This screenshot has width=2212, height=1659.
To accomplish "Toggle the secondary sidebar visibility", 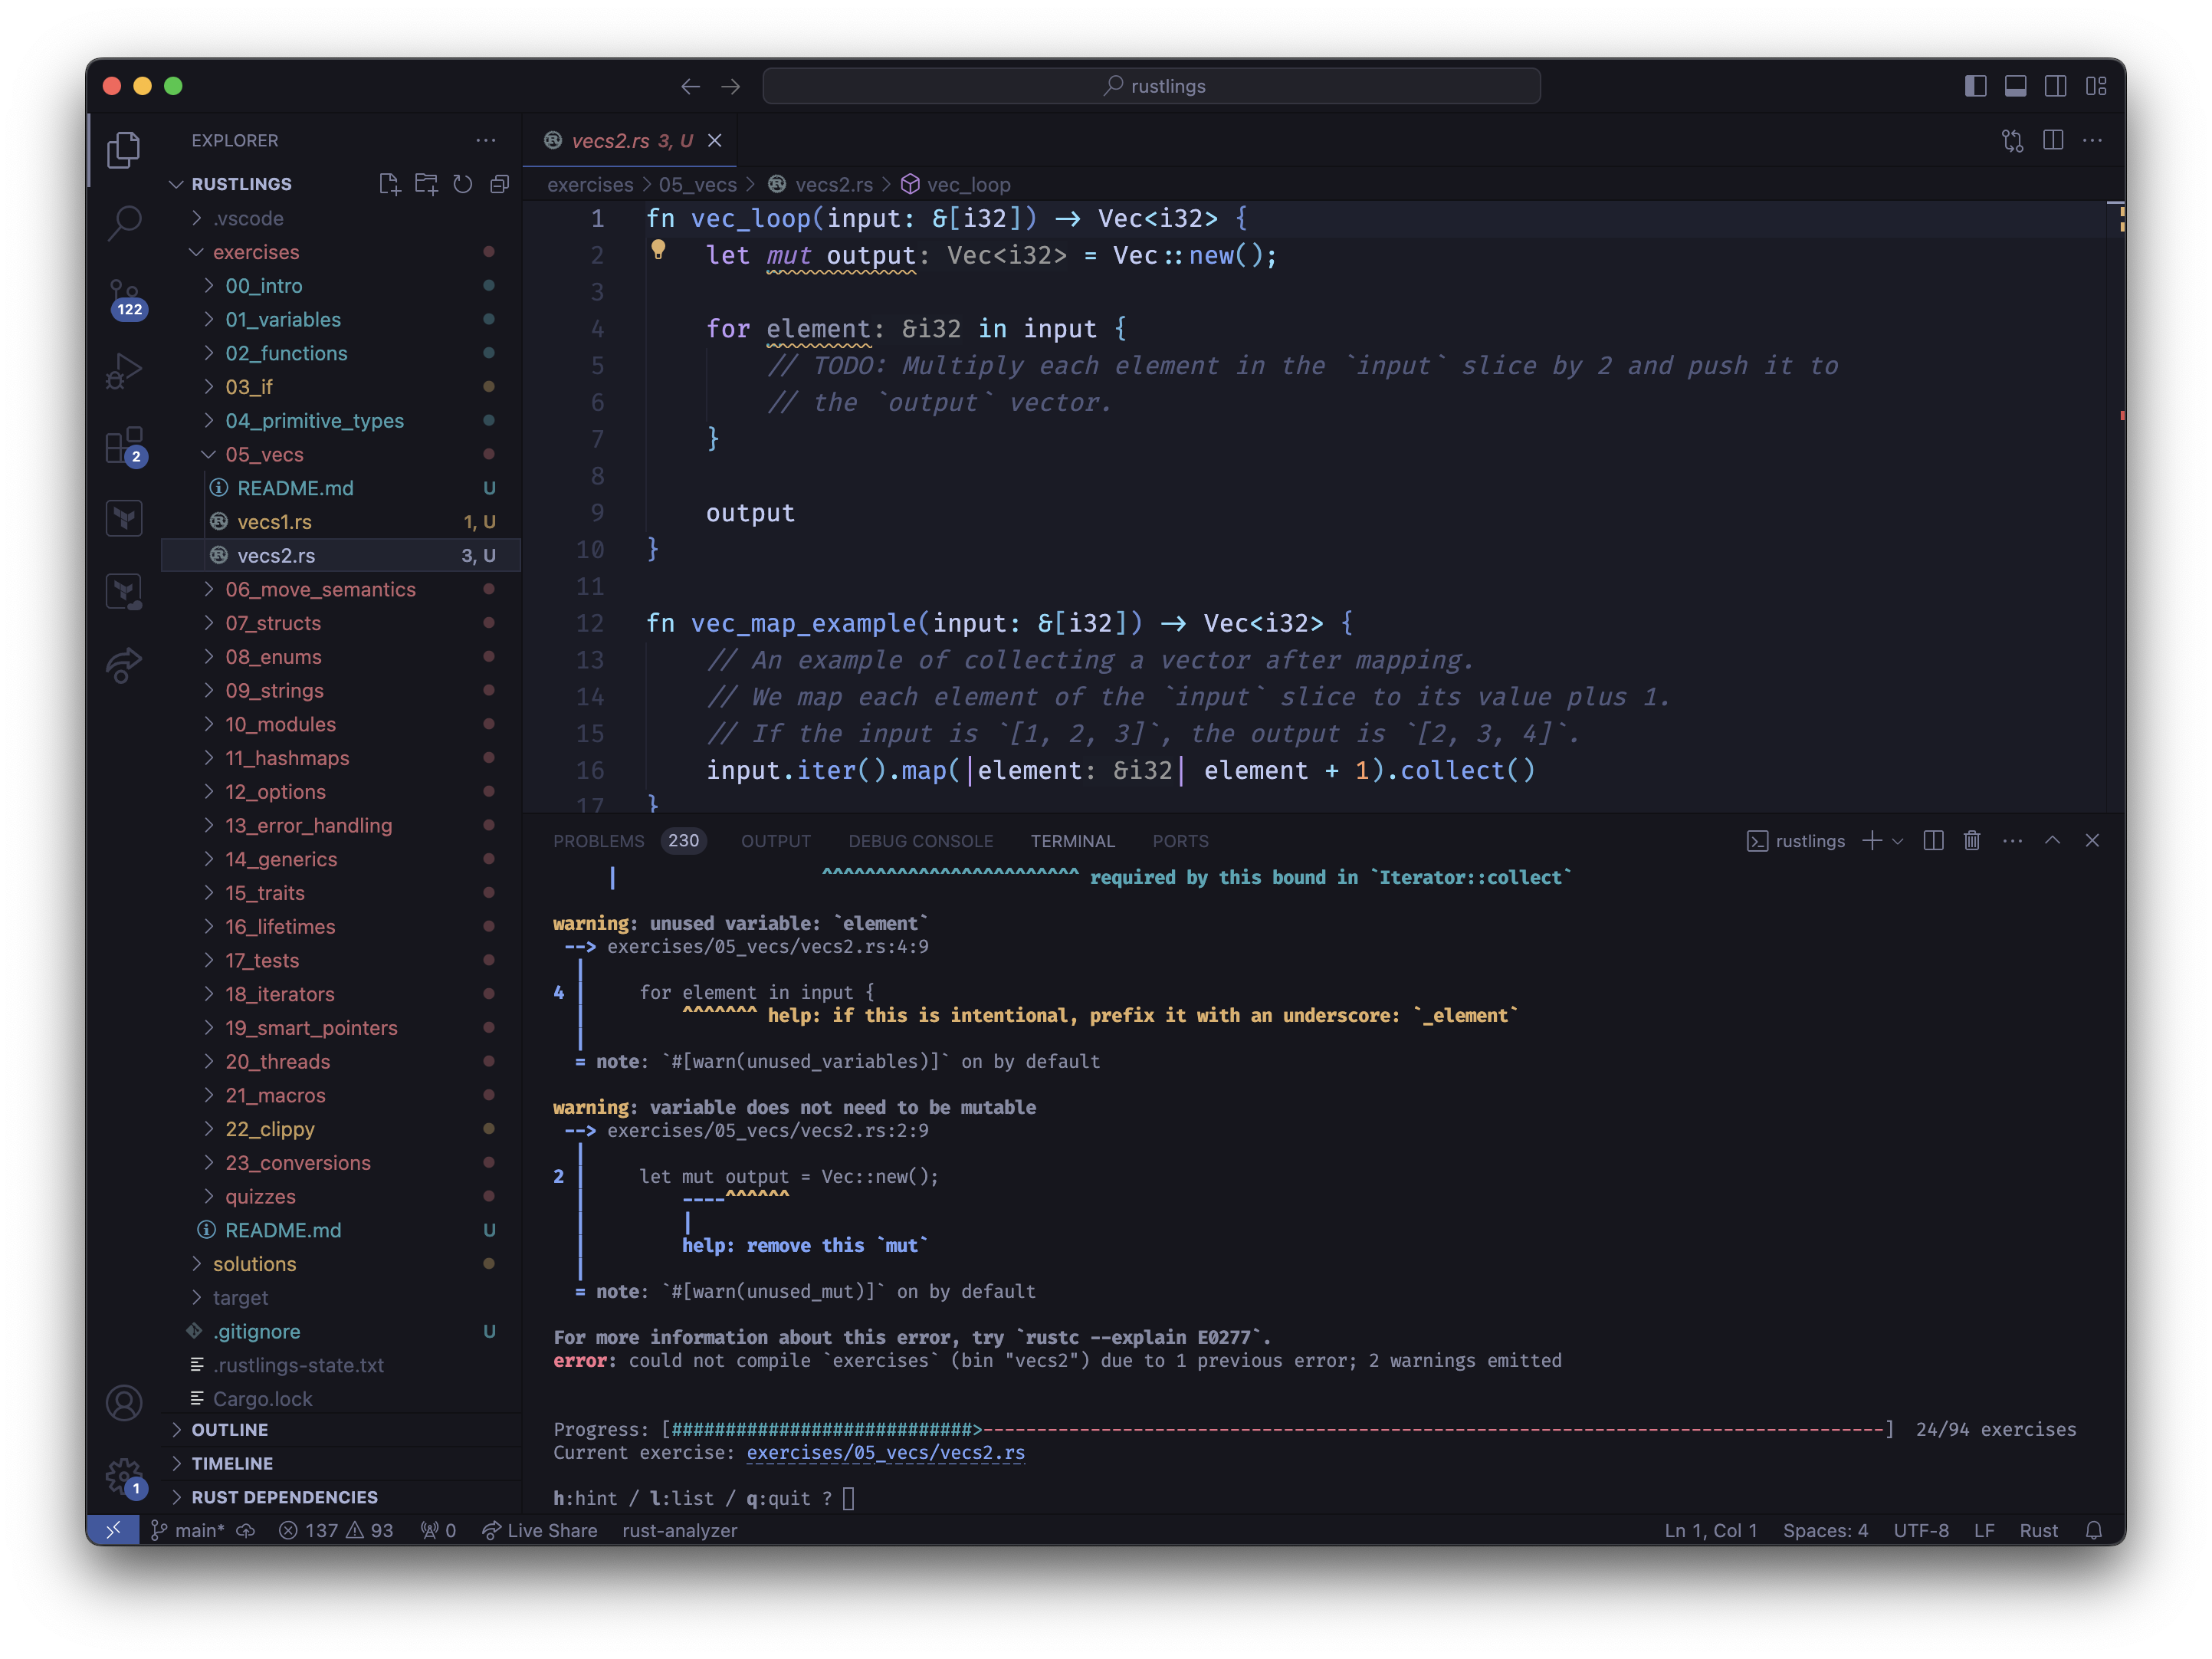I will coord(2055,86).
